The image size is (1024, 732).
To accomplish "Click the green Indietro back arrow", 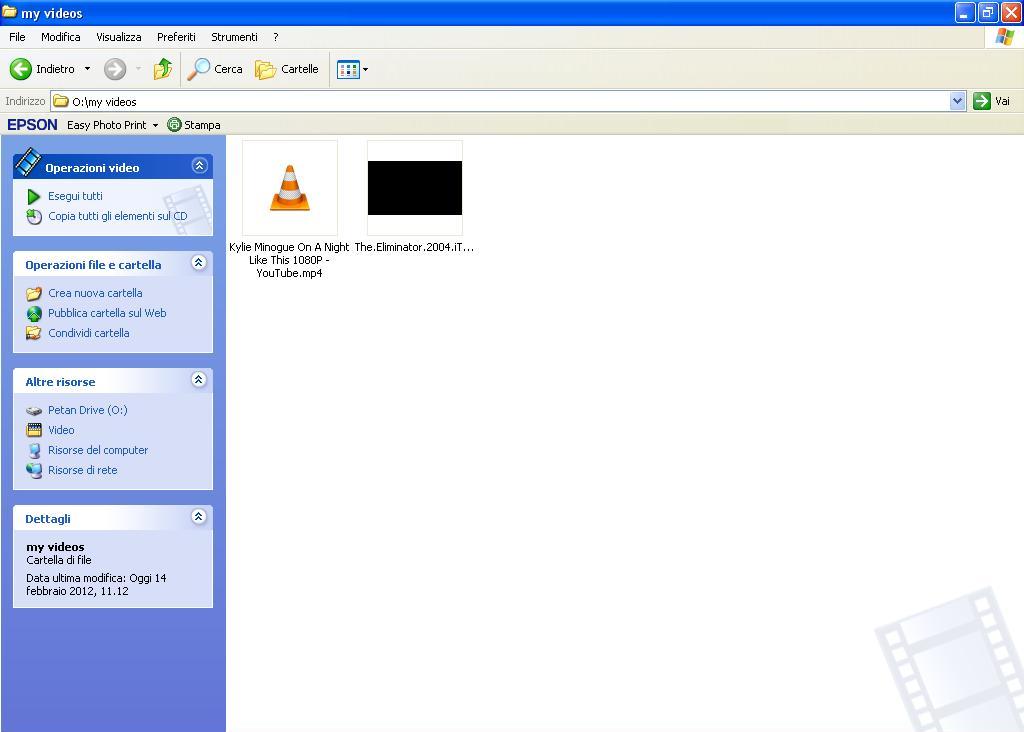I will pos(20,69).
